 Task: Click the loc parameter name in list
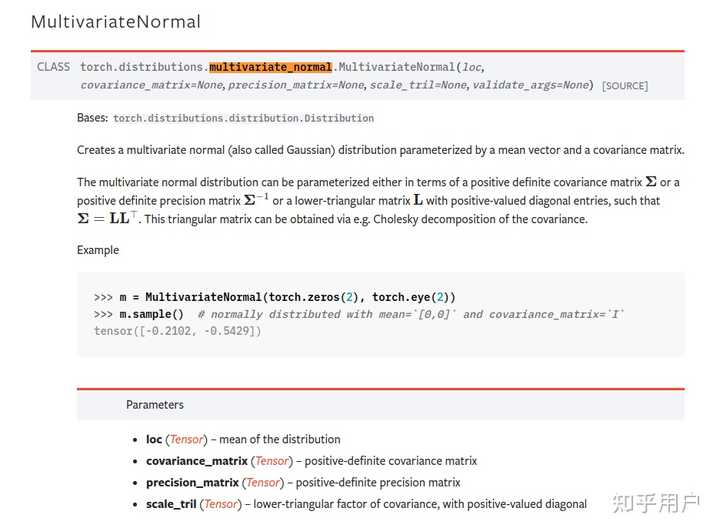pyautogui.click(x=154, y=439)
